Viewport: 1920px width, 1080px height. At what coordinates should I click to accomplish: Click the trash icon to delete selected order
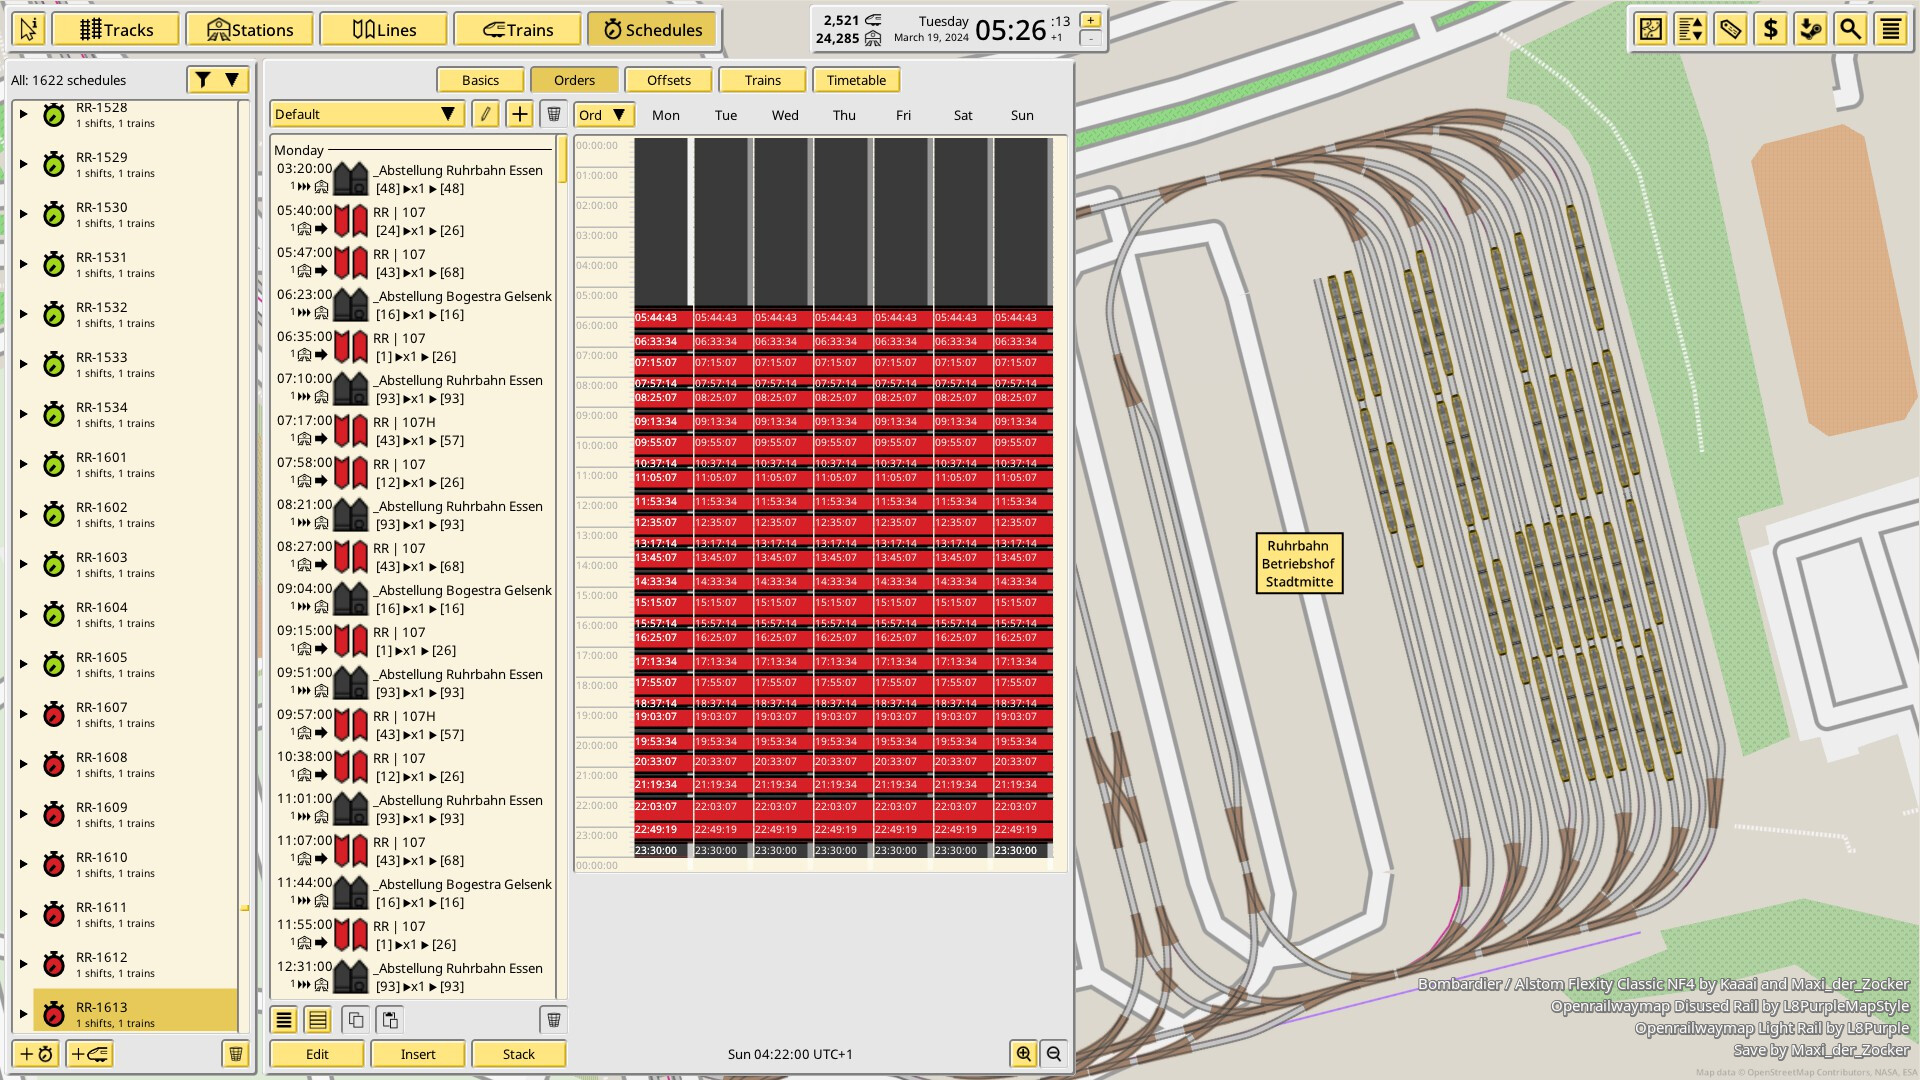[x=551, y=1019]
